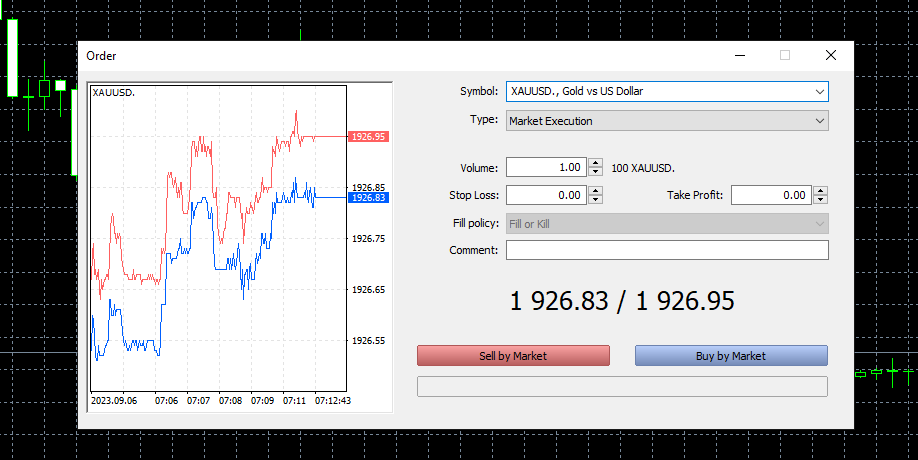This screenshot has height=460, width=918.
Task: Select the Take Profit value field
Action: pos(770,195)
